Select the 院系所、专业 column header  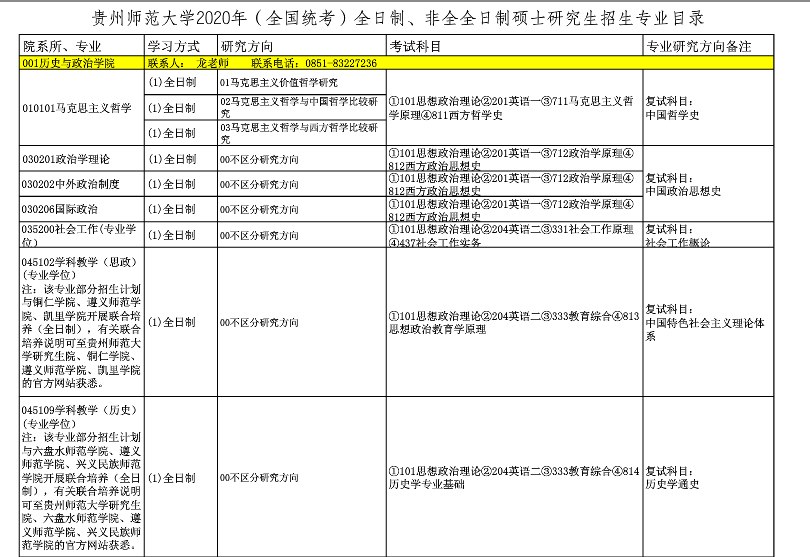60,47
